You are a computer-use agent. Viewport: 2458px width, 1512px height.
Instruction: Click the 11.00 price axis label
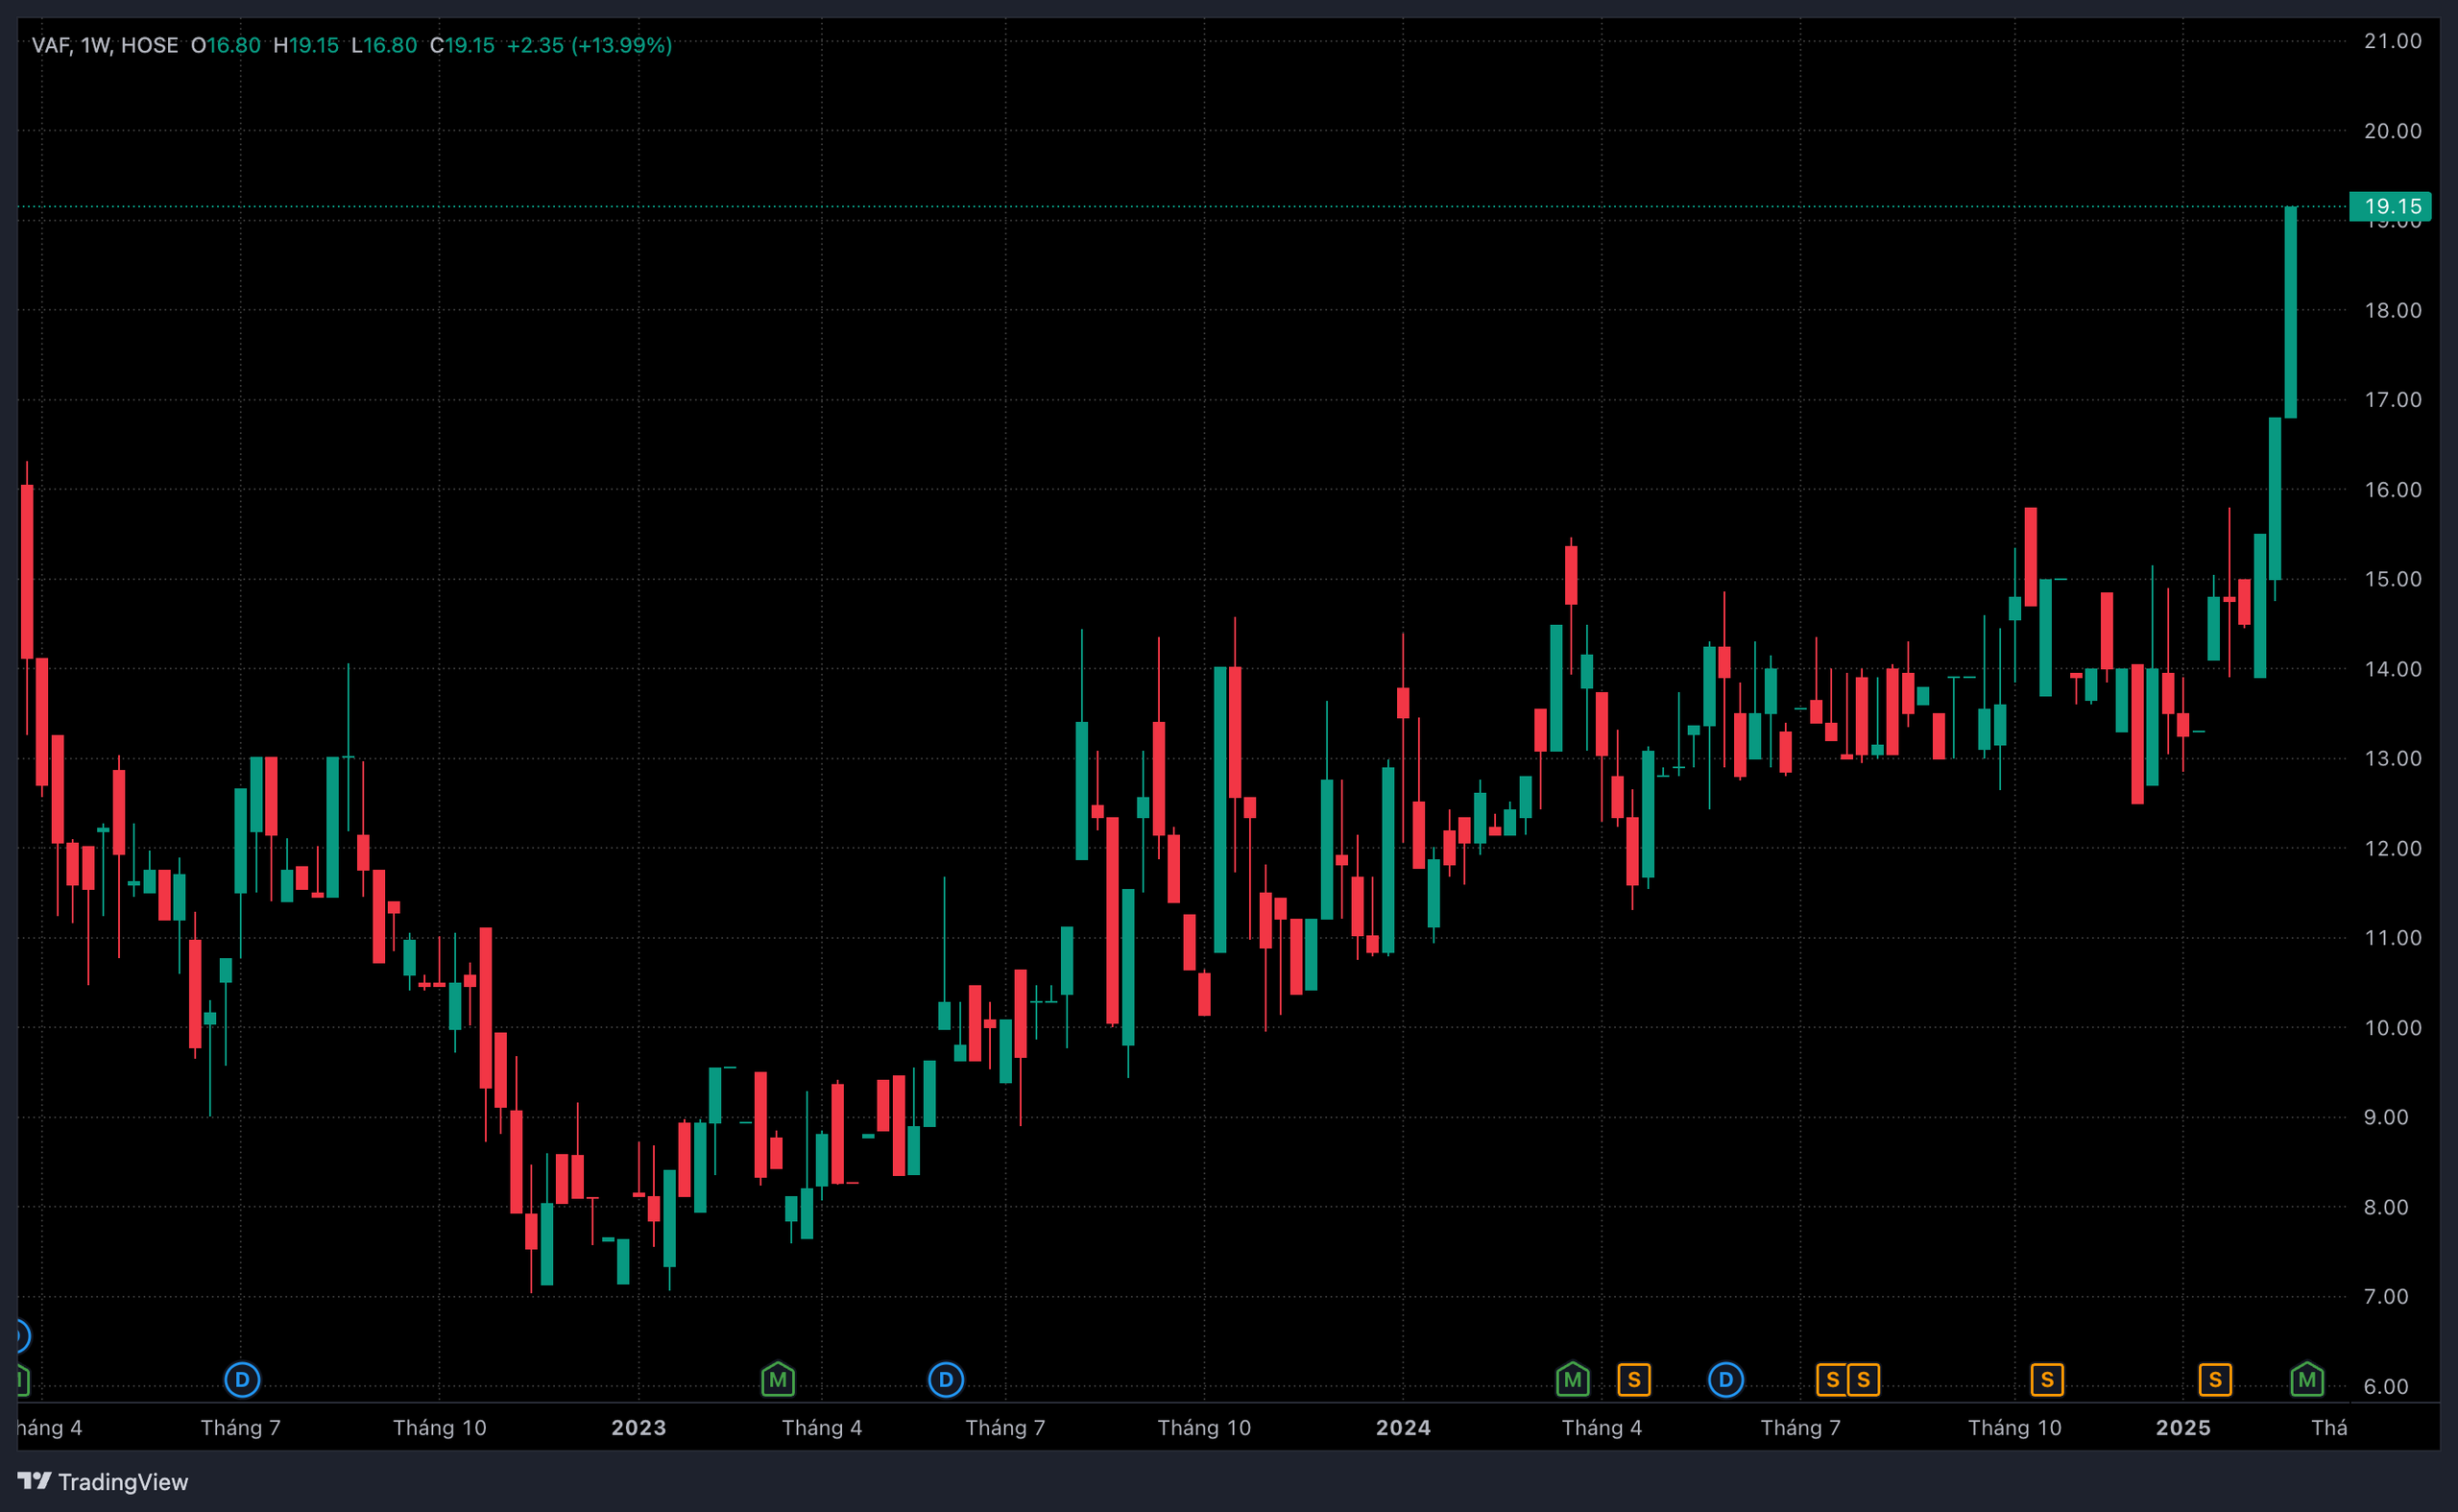(2393, 938)
